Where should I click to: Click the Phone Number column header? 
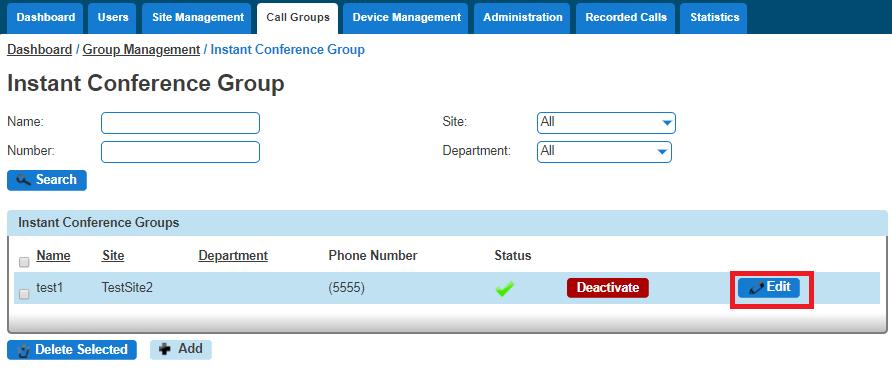point(373,256)
